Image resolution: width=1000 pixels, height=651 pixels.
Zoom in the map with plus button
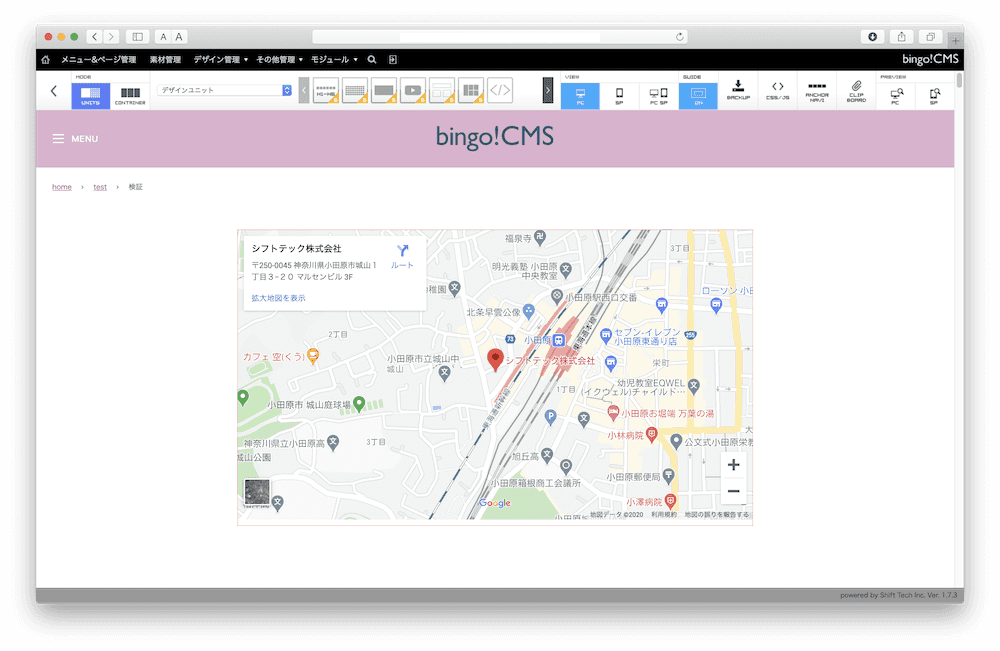pyautogui.click(x=733, y=465)
